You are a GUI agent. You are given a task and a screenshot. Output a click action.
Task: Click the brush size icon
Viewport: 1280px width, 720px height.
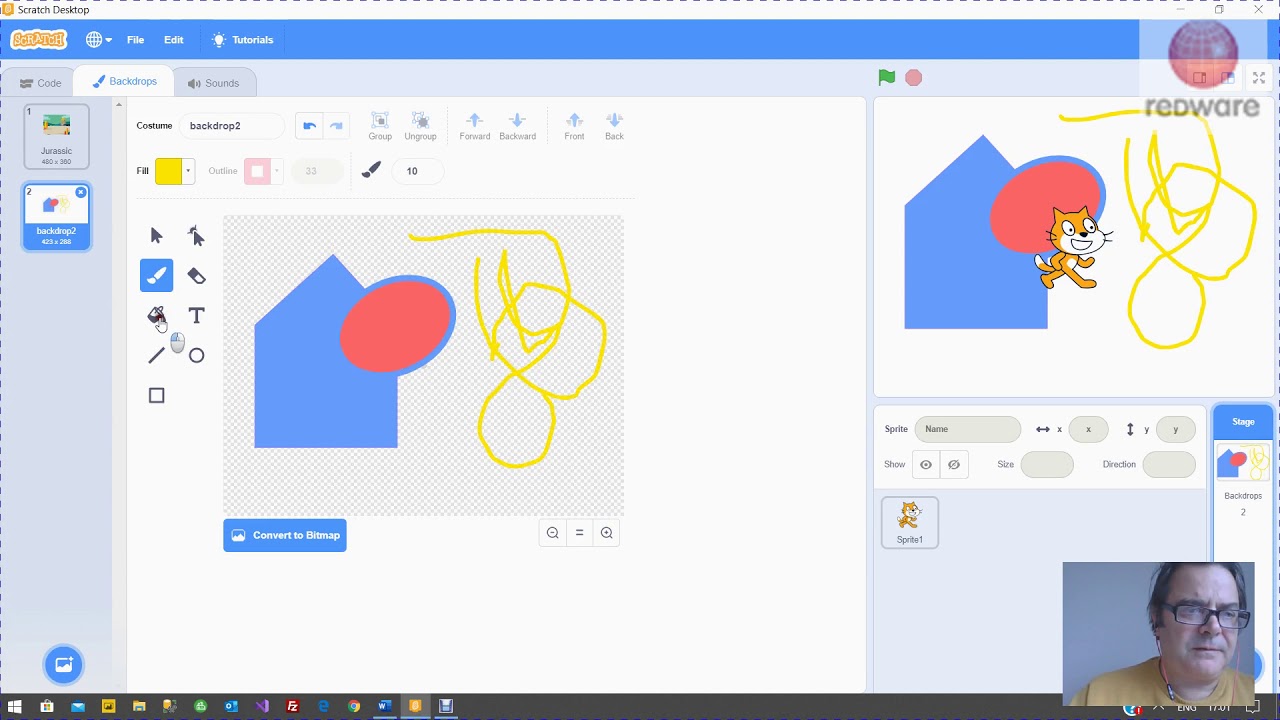point(371,171)
